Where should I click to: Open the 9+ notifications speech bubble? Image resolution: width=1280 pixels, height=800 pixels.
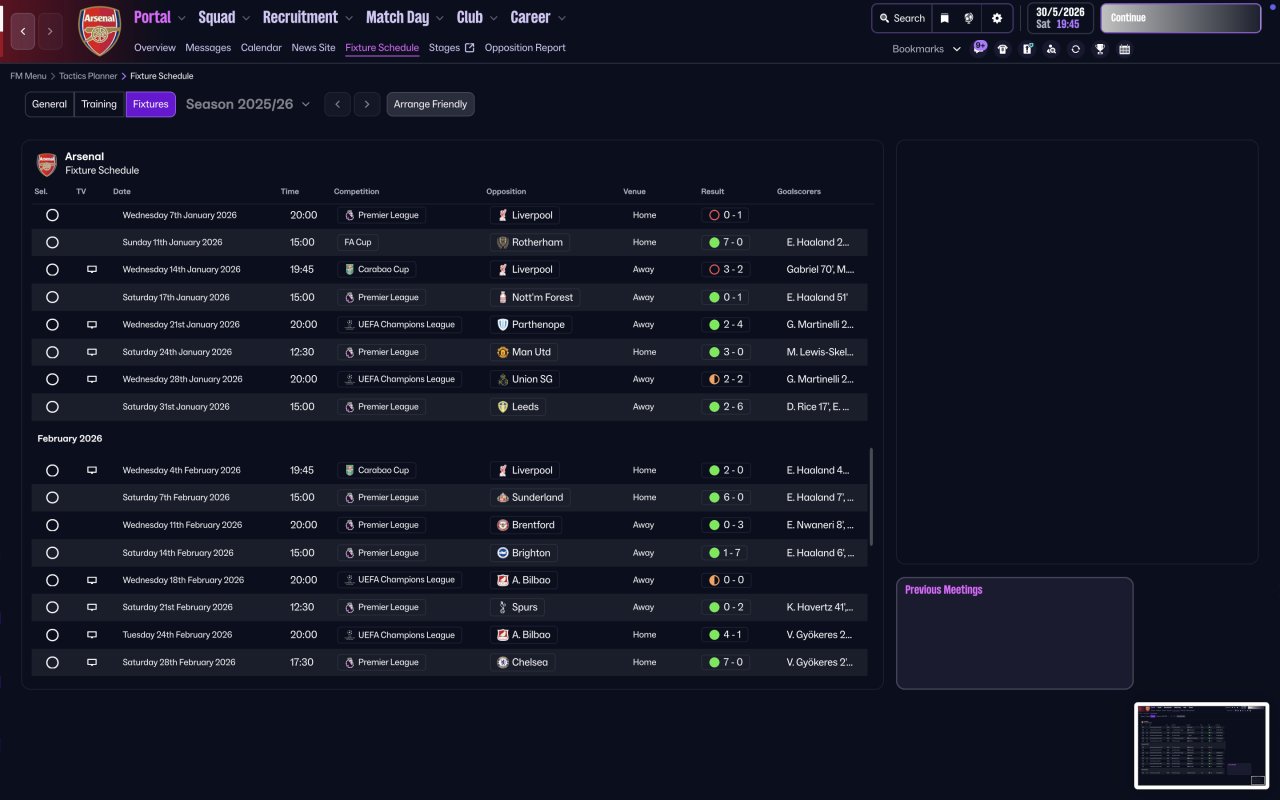coord(979,47)
